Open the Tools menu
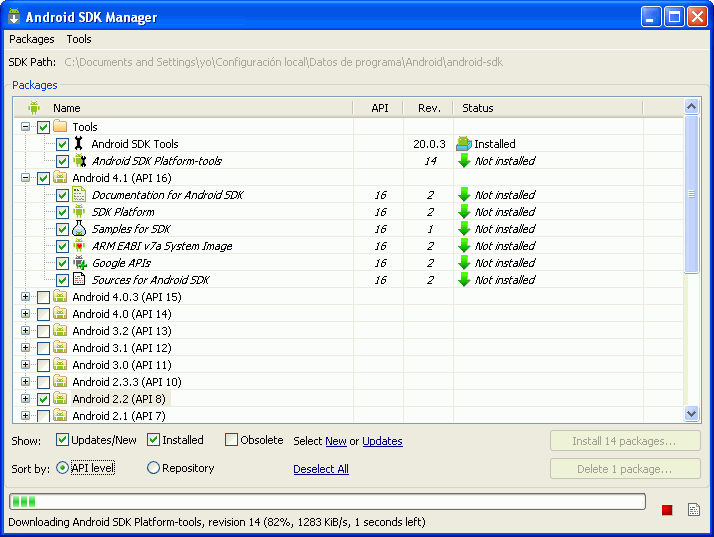 (x=79, y=39)
